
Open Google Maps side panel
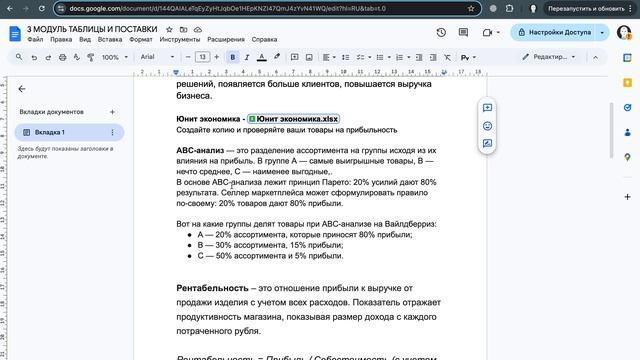627,157
